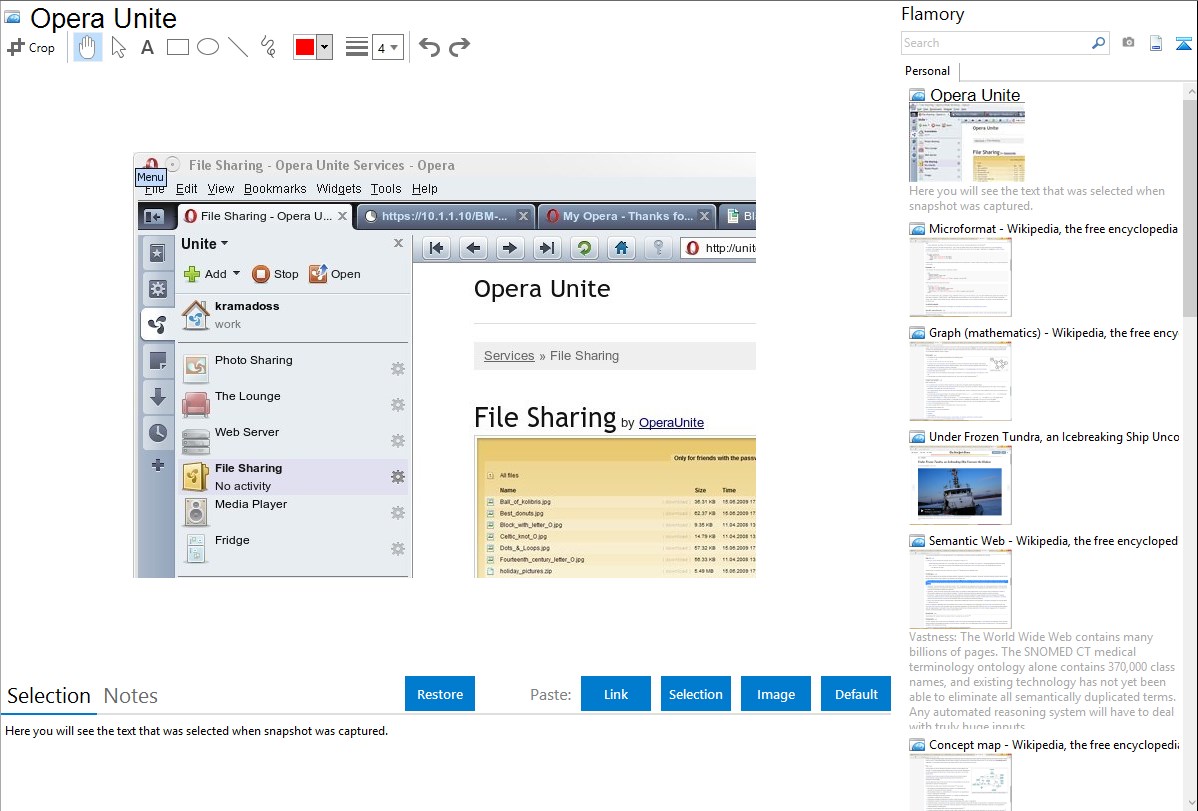Open the Opera Unite snapshot title link
1198x811 pixels.
[x=975, y=96]
